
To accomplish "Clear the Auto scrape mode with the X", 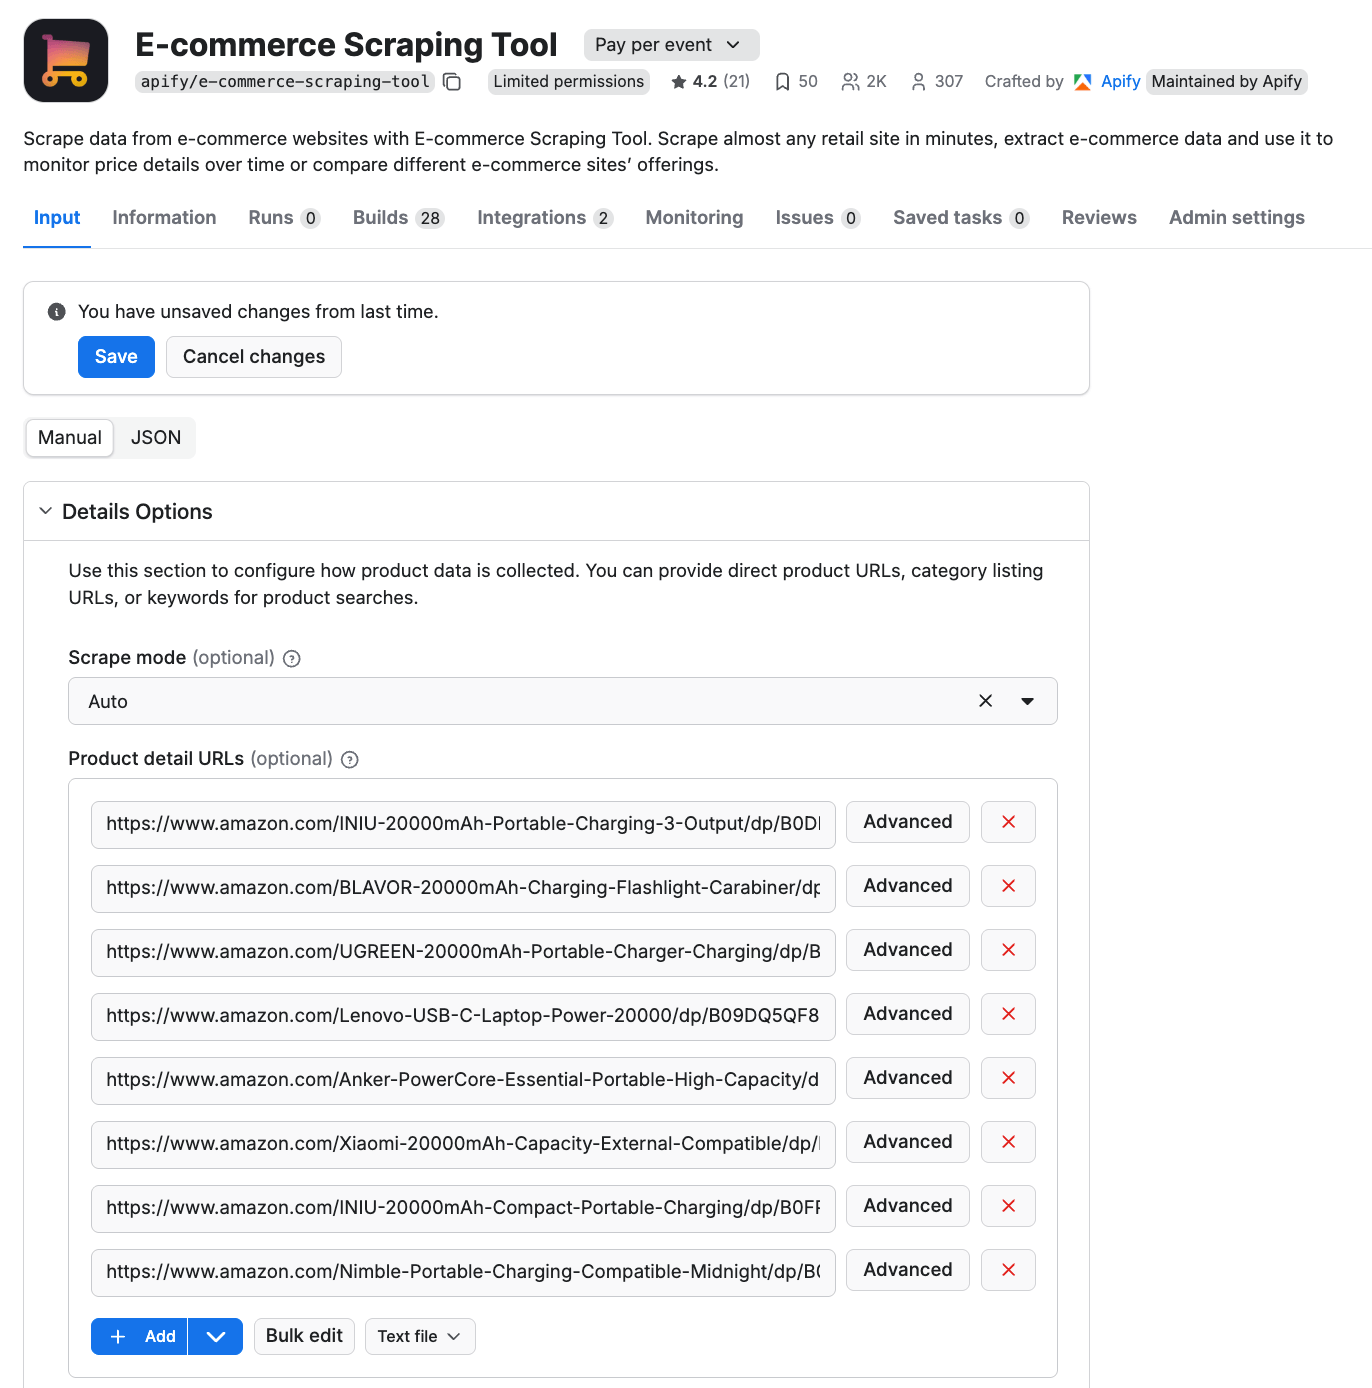I will click(x=985, y=701).
